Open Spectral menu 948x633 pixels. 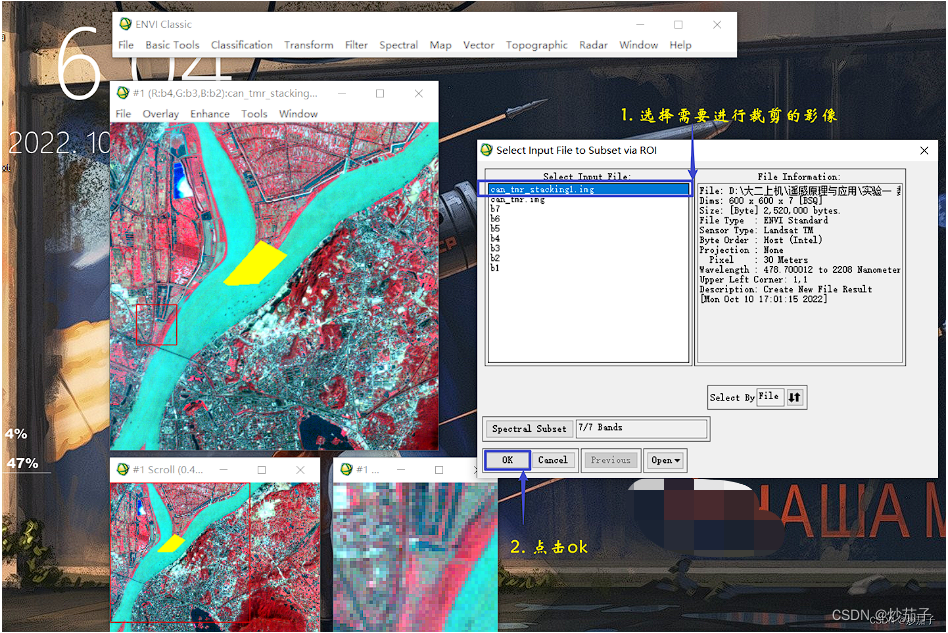point(398,45)
